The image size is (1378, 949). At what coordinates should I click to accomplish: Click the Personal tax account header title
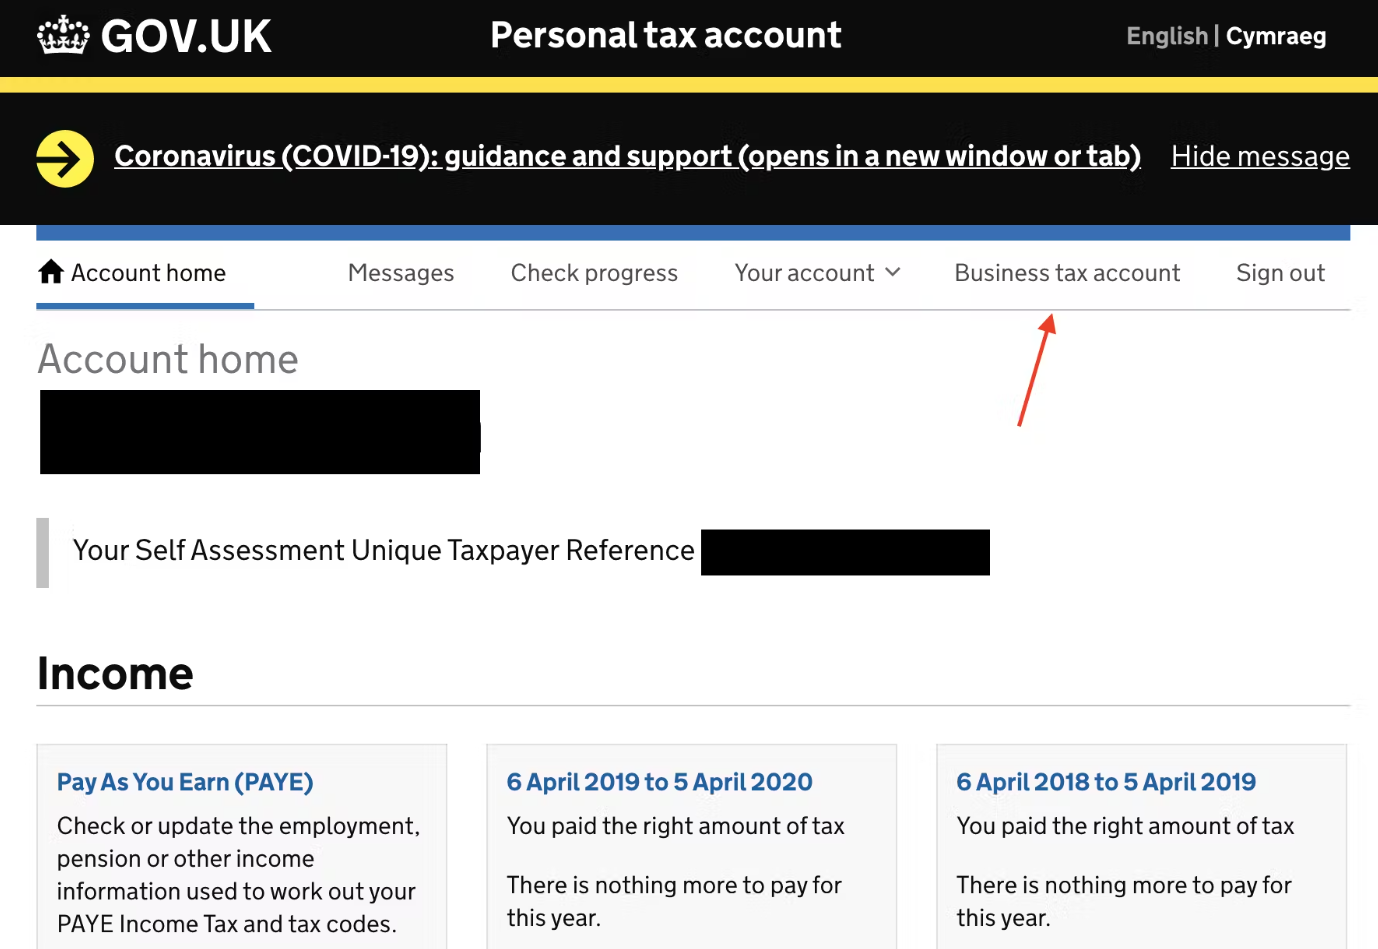point(666,35)
